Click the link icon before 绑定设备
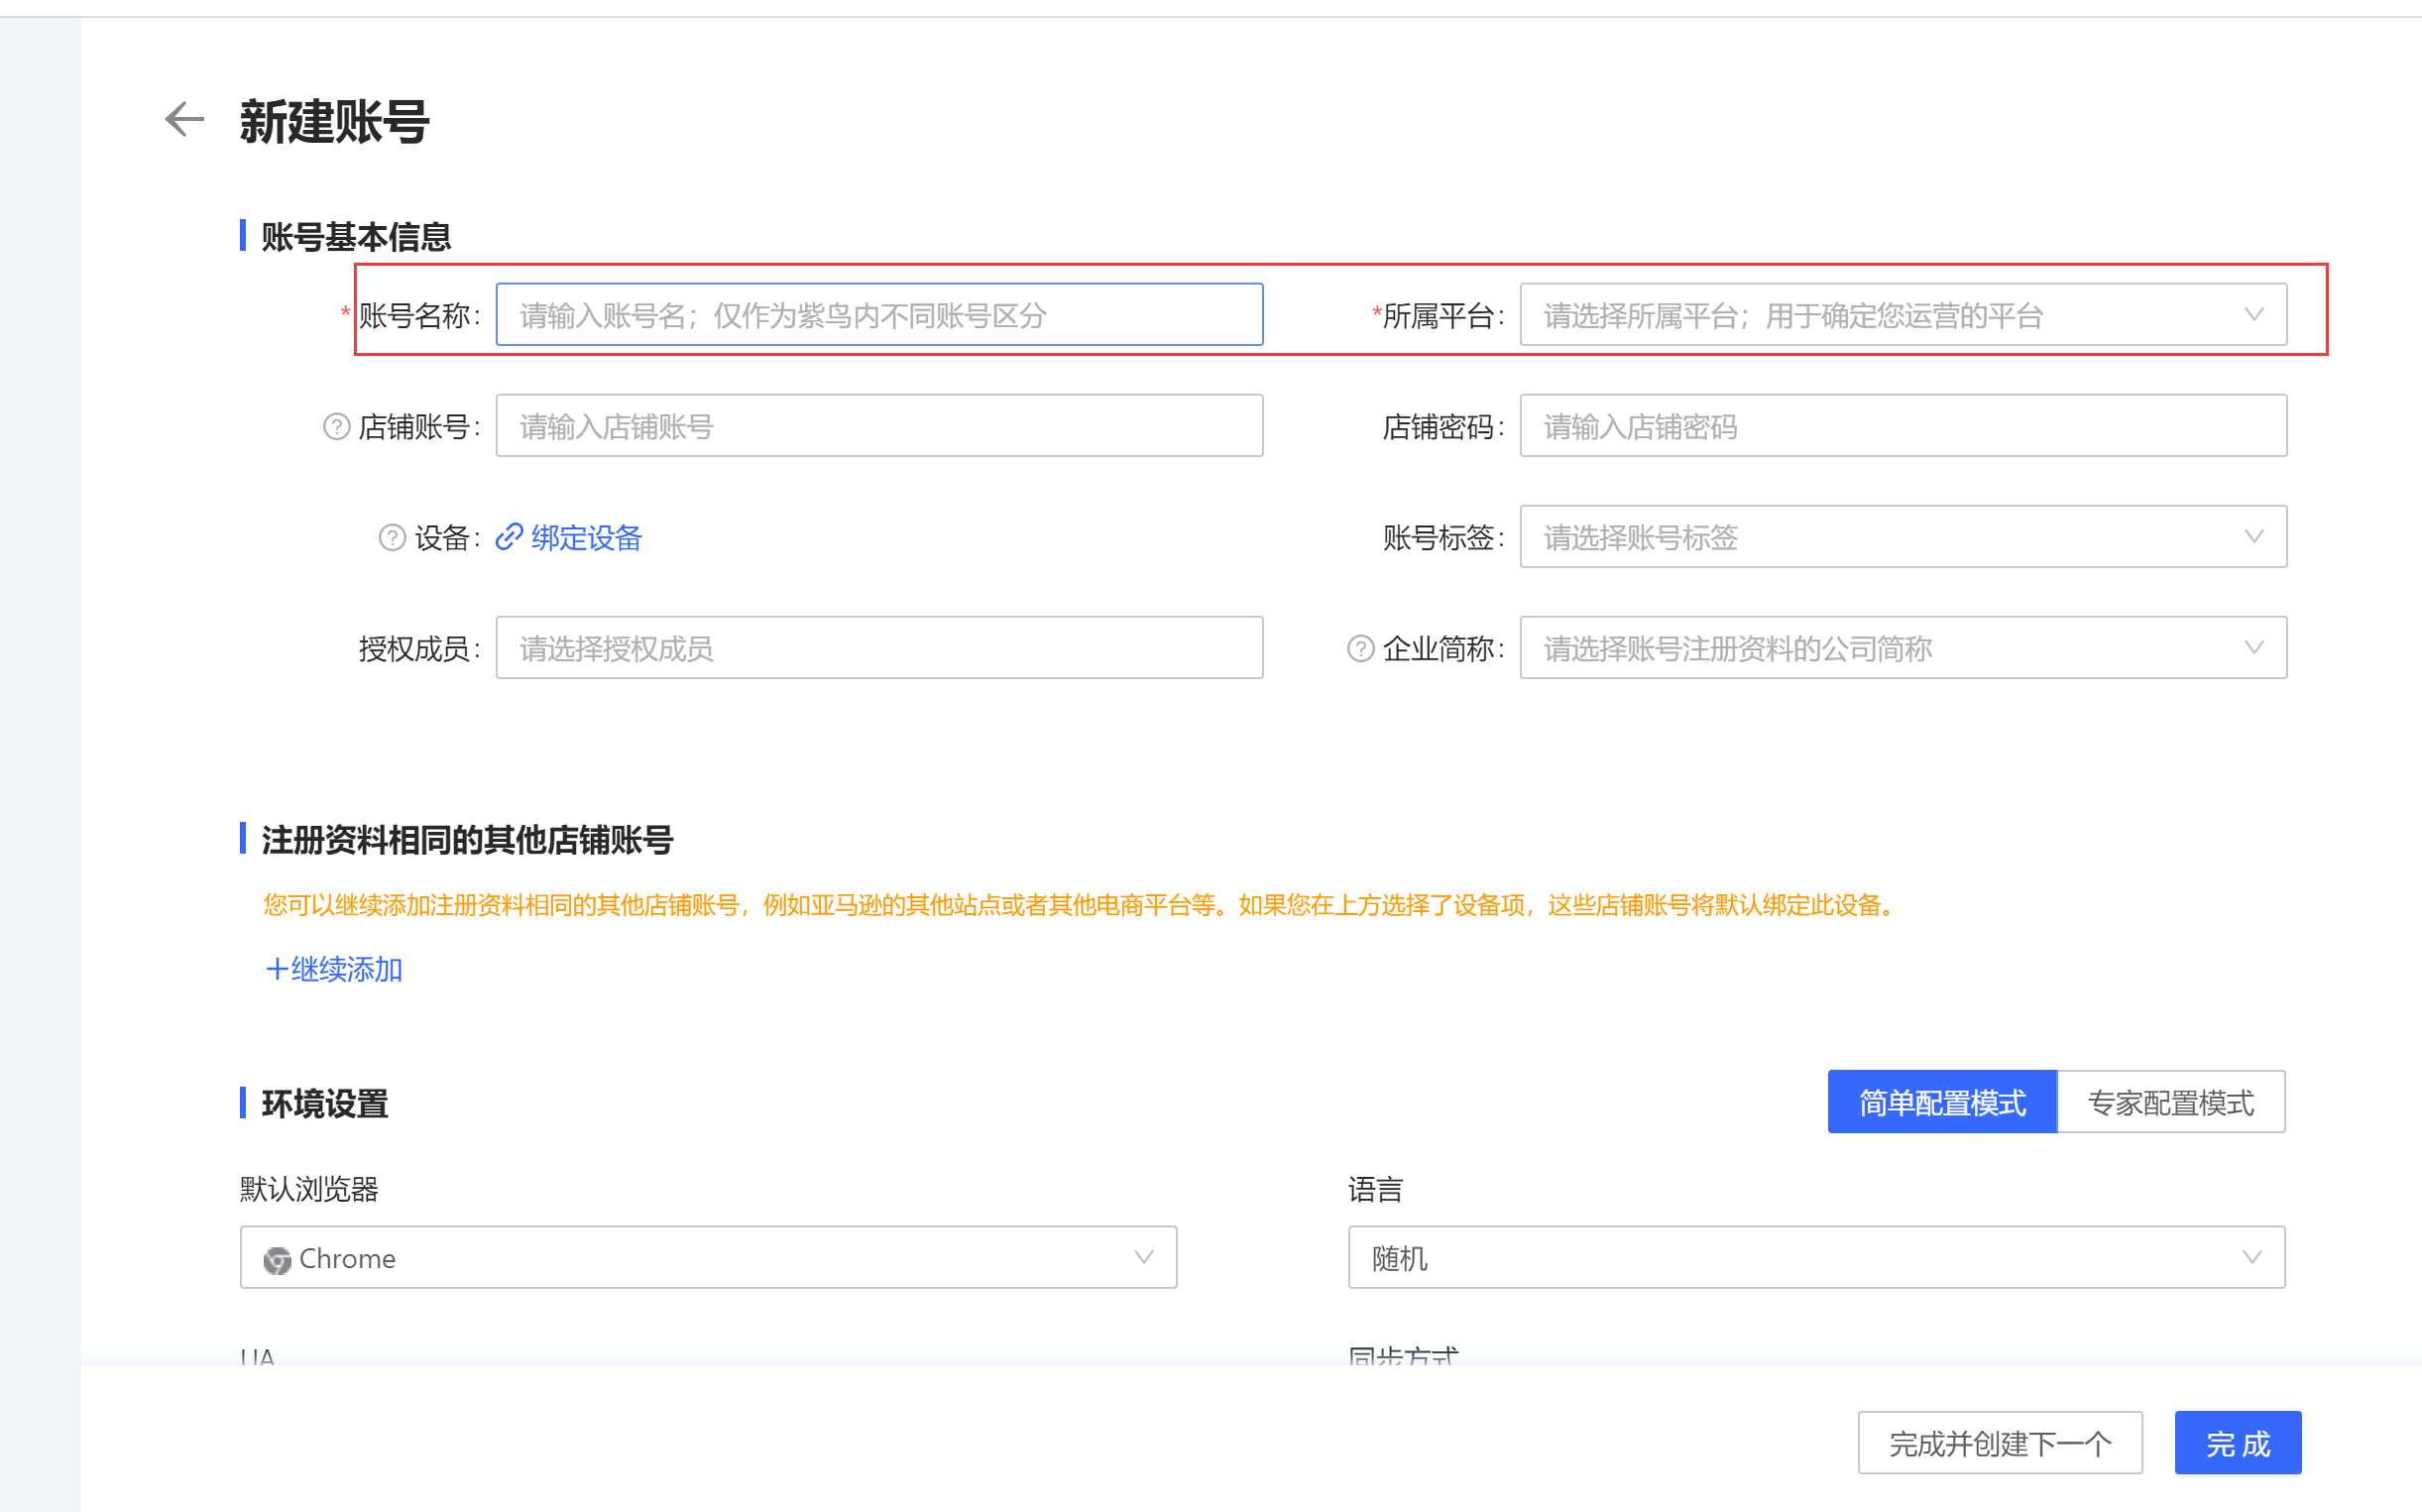 509,537
